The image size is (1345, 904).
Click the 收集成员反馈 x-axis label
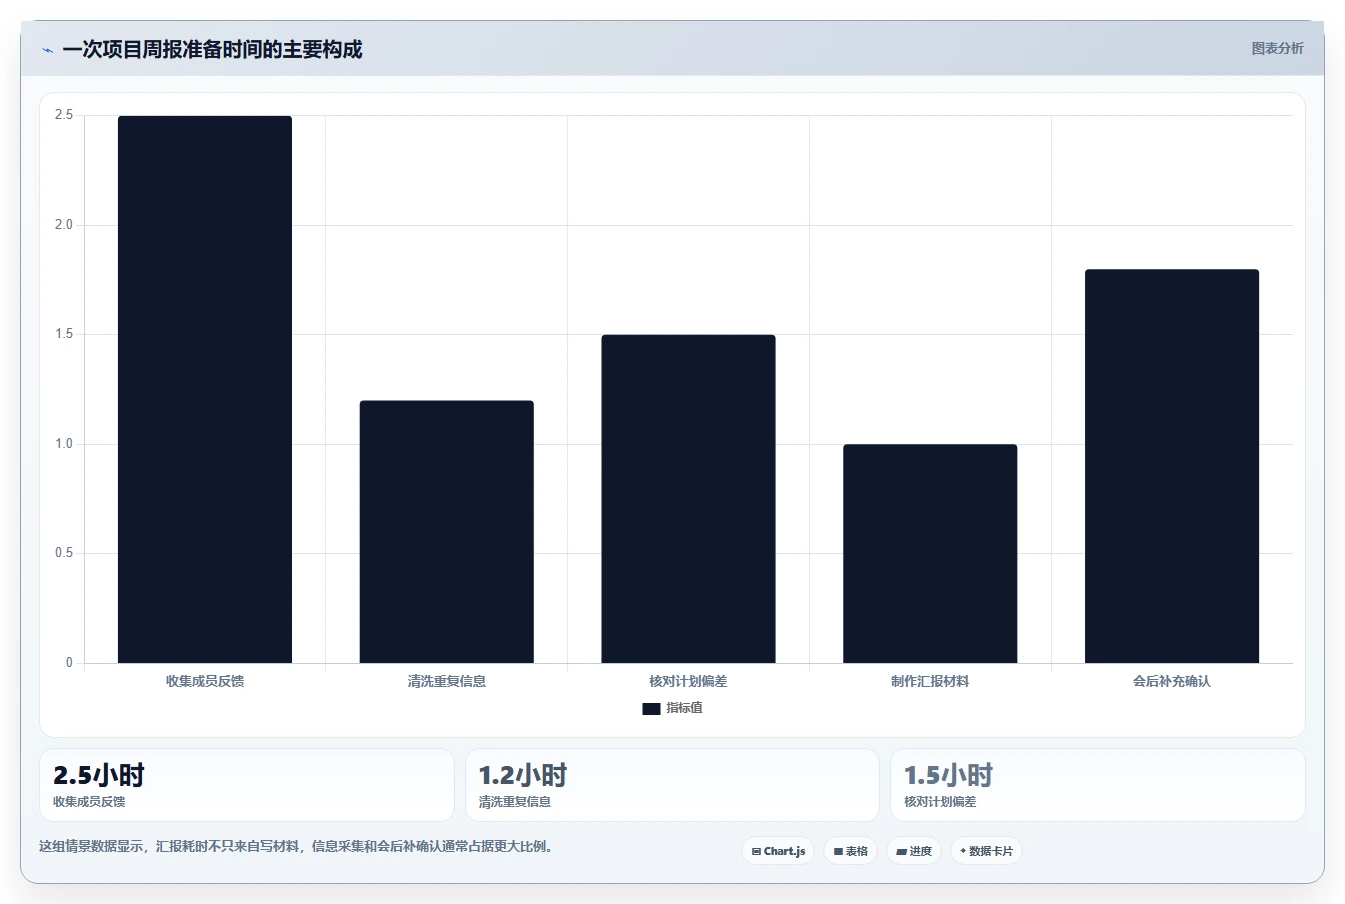pyautogui.click(x=205, y=681)
